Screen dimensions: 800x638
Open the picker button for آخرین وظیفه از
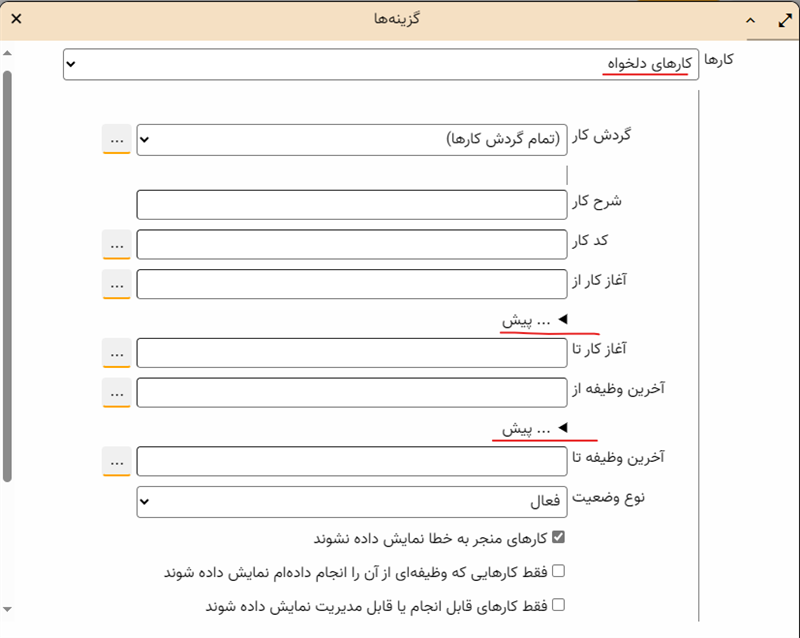117,393
